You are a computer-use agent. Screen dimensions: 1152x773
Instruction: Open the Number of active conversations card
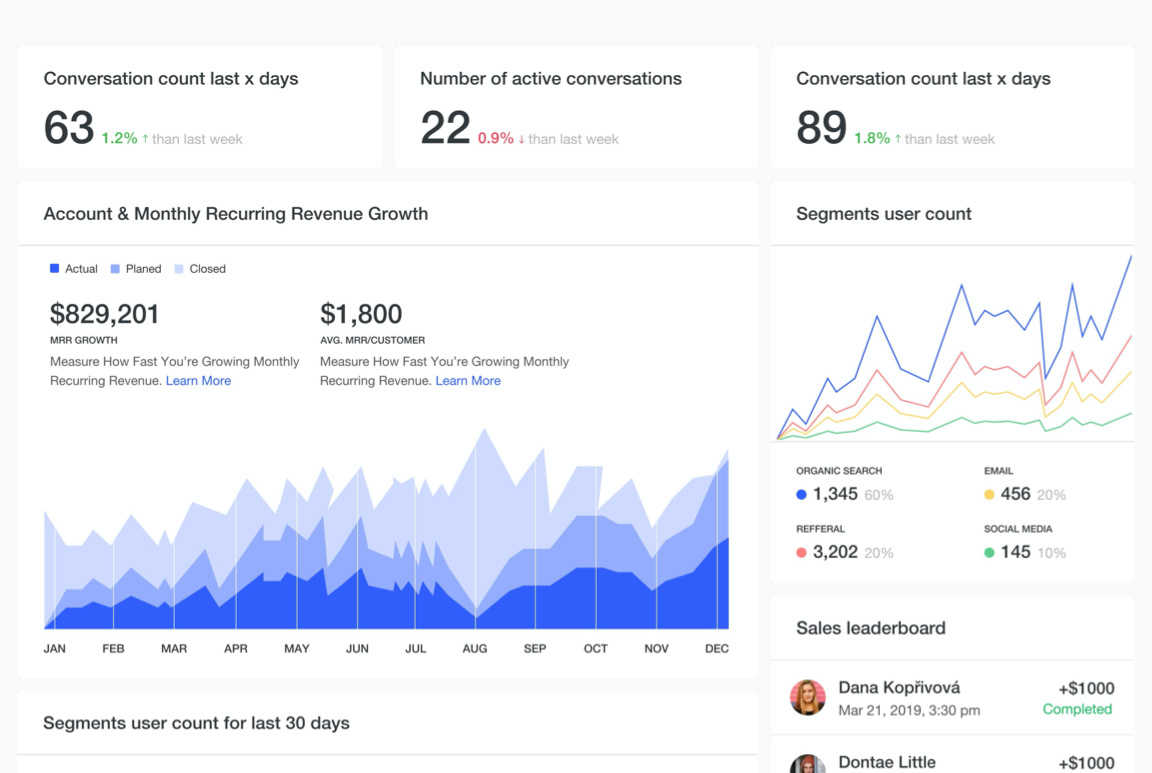(576, 106)
